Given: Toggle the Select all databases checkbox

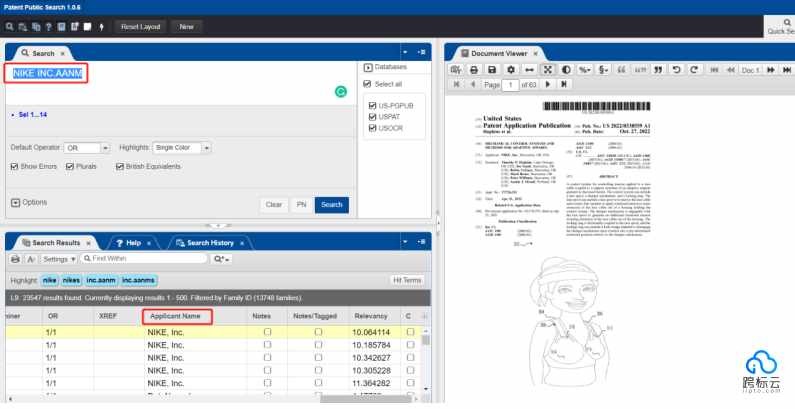Looking at the screenshot, I should pyautogui.click(x=367, y=84).
